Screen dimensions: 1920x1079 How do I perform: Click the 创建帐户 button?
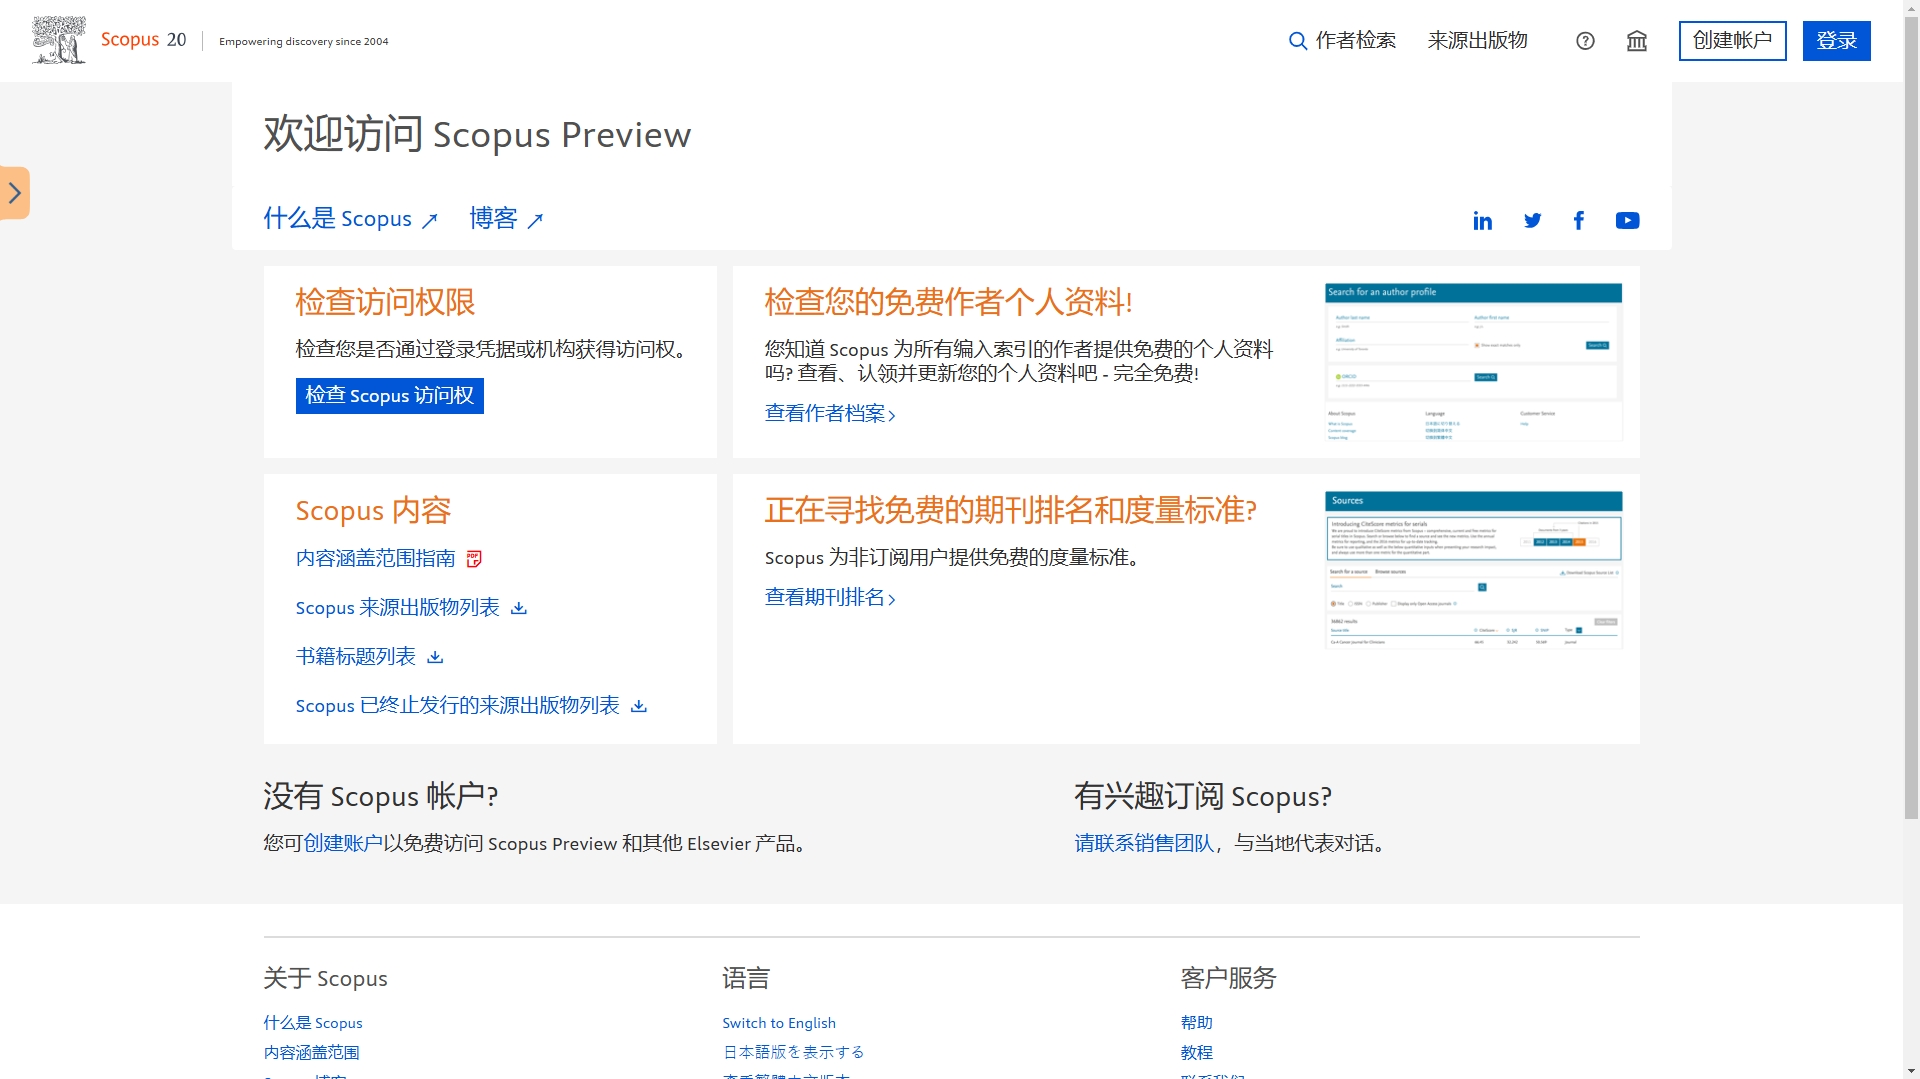click(x=1732, y=41)
